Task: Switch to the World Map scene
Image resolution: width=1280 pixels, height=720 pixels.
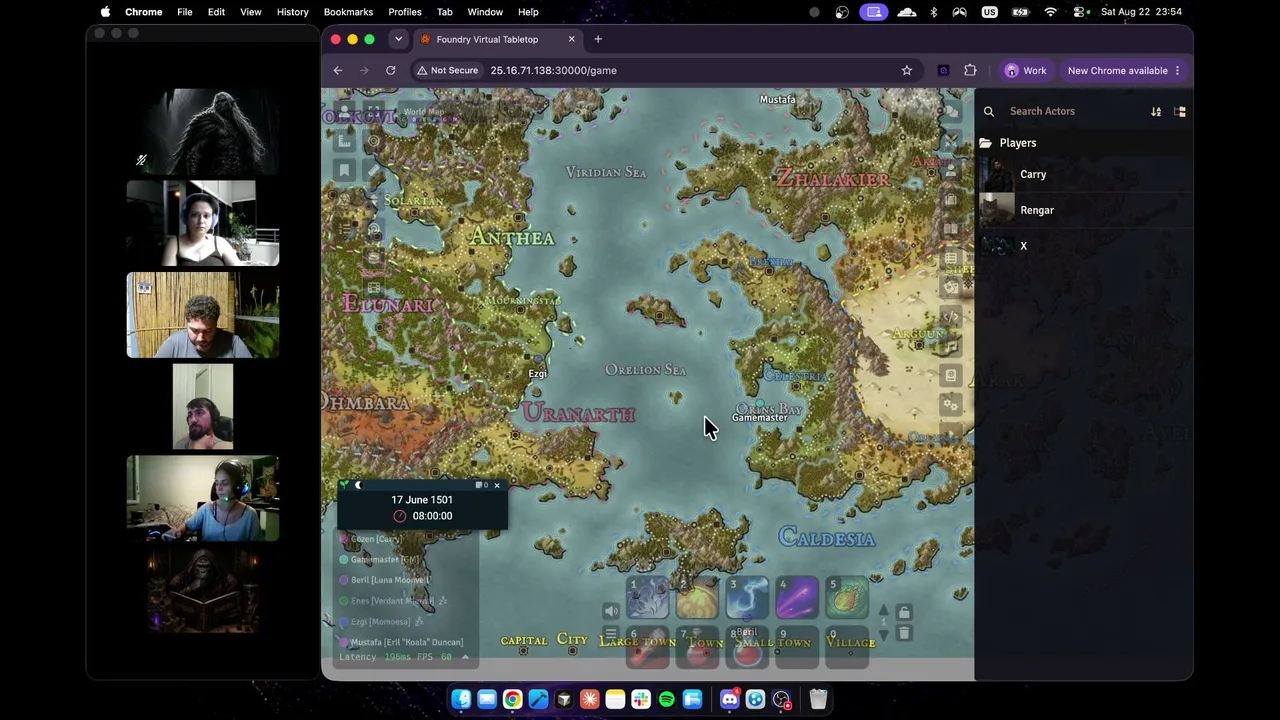Action: (x=424, y=112)
